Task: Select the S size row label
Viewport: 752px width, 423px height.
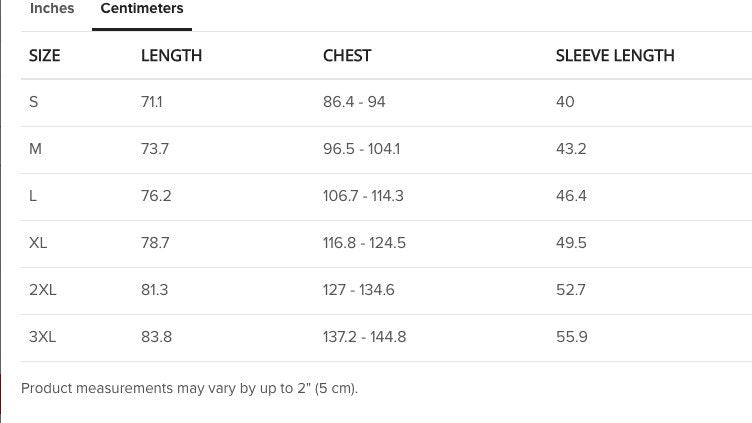Action: coord(34,102)
